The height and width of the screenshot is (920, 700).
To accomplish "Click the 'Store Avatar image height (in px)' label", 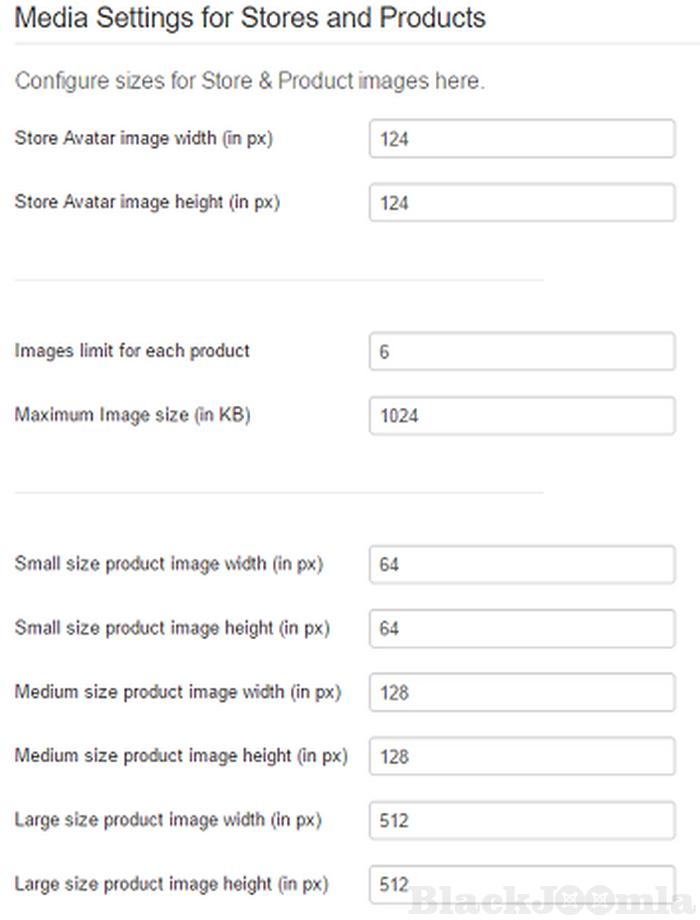I will tap(147, 202).
